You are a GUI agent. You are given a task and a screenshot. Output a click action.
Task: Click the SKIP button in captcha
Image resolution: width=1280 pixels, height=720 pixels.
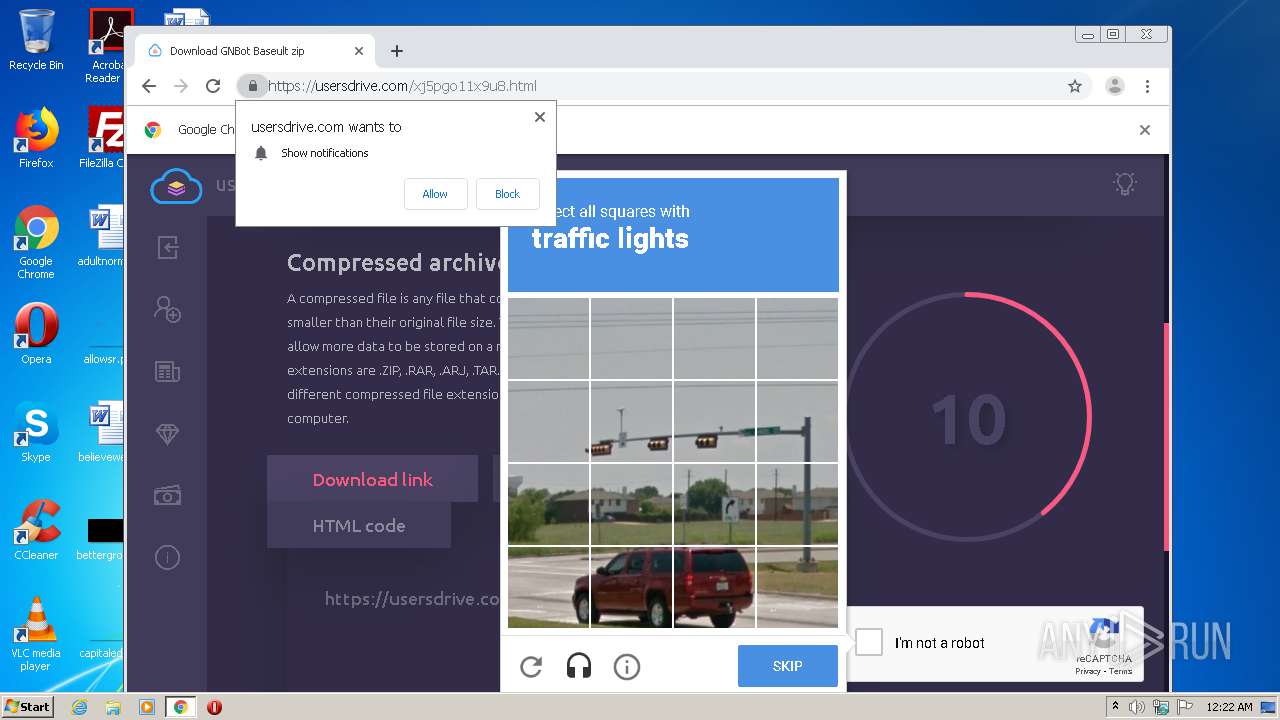[788, 666]
